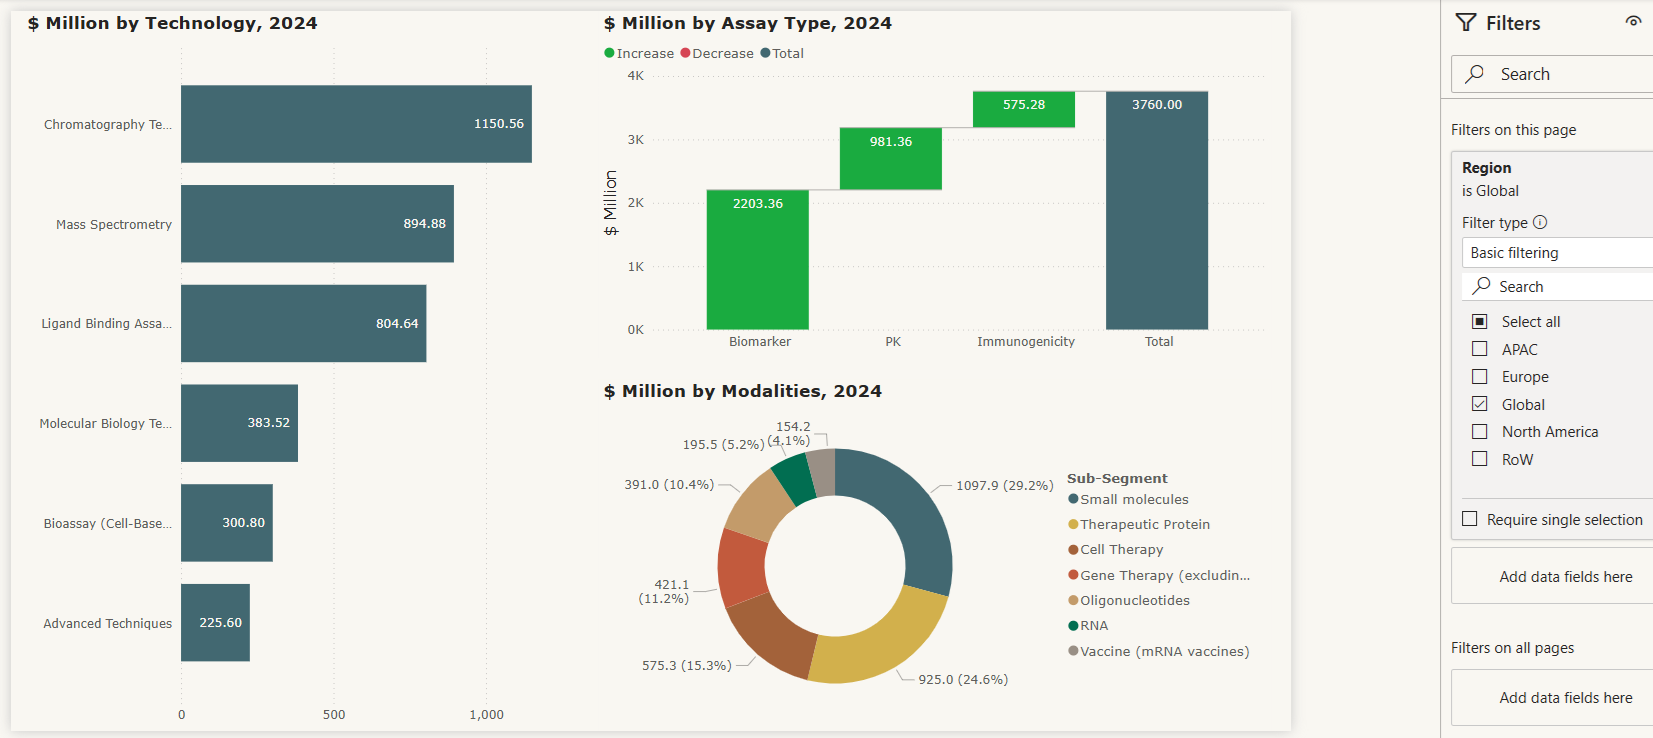
Task: Enable Require single selection checkbox
Action: pyautogui.click(x=1470, y=519)
